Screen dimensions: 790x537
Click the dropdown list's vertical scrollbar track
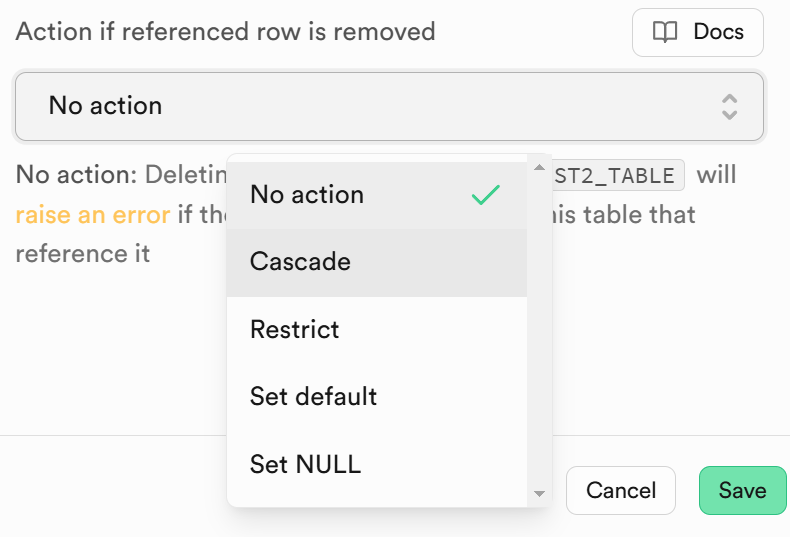(539, 330)
